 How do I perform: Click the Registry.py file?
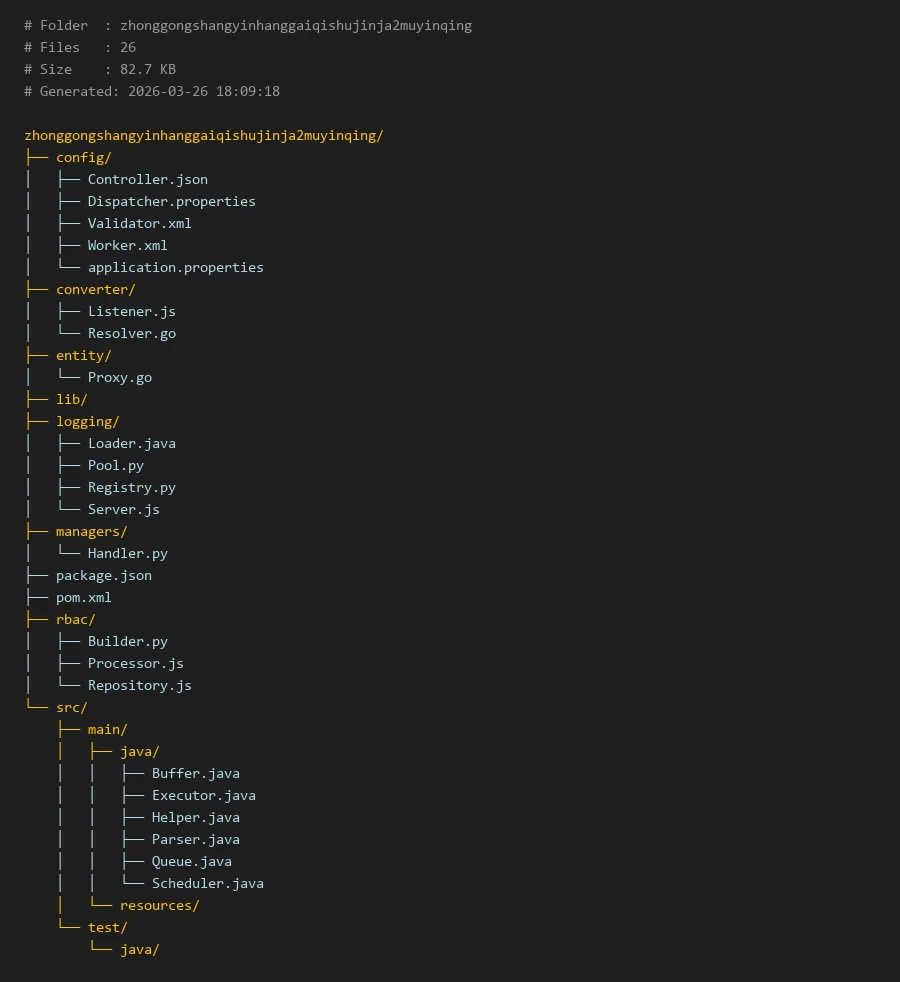point(131,487)
